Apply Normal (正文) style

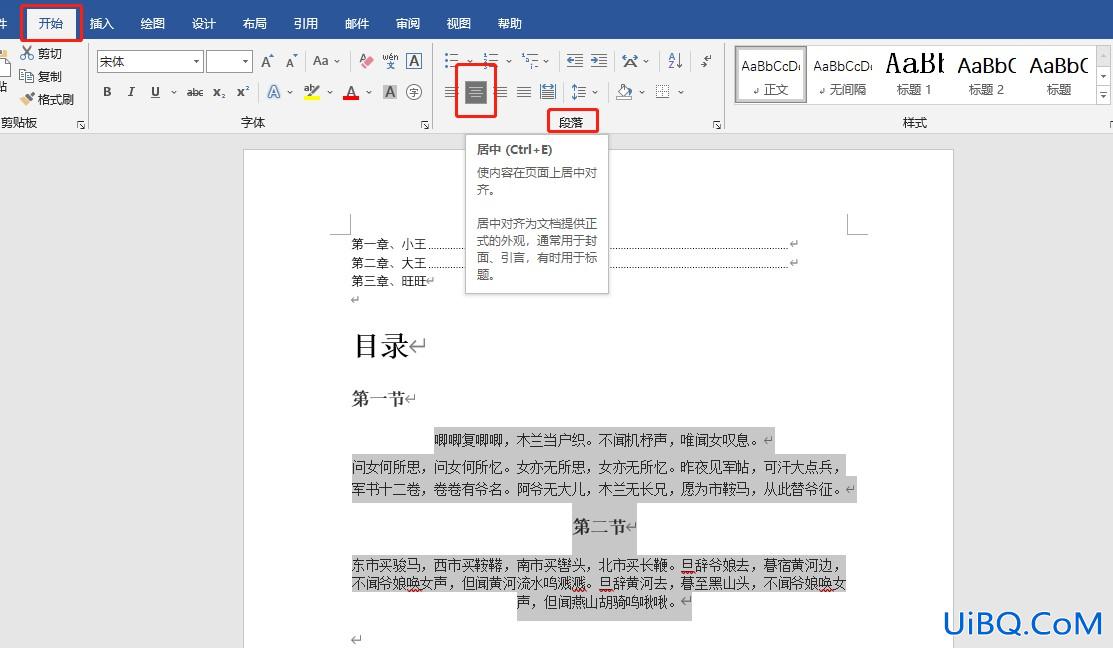point(771,75)
